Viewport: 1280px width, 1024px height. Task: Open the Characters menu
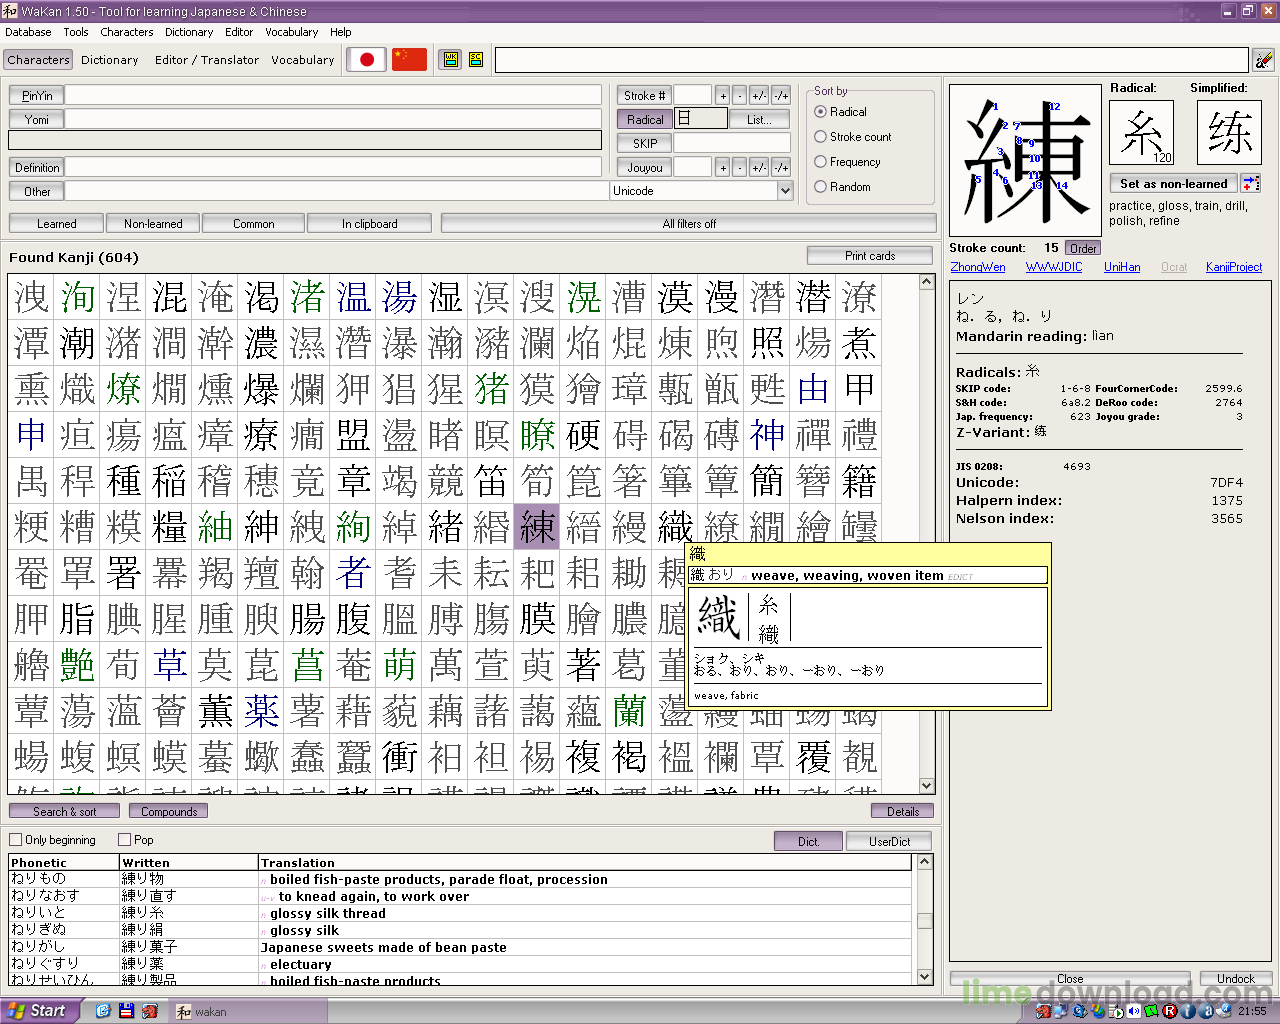[x=127, y=32]
